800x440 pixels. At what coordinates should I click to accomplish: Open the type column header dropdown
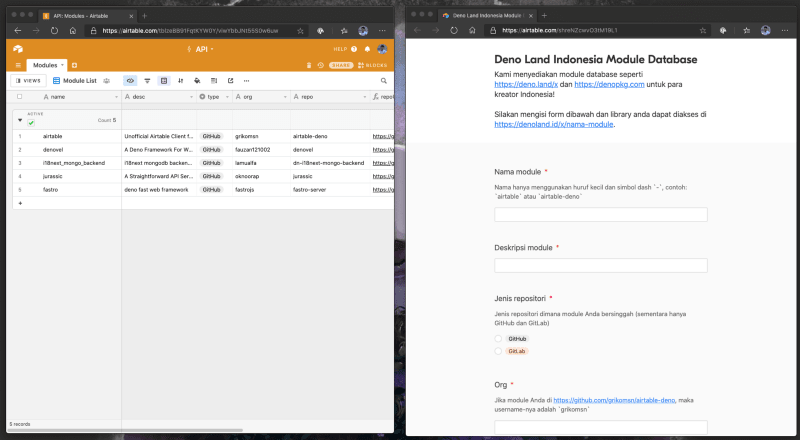point(227,96)
